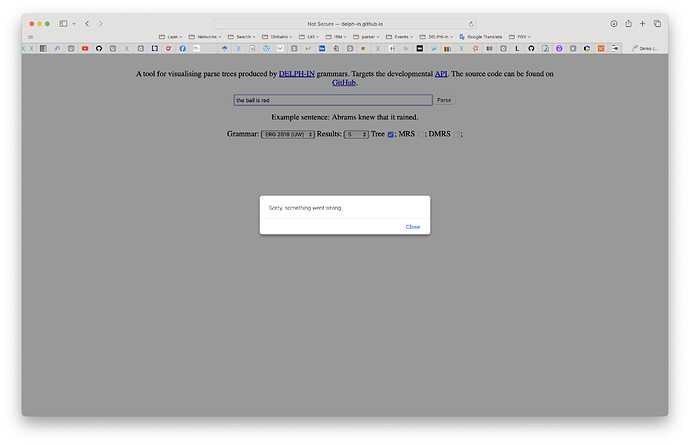Open the Networks bookmarks folder

205,37
